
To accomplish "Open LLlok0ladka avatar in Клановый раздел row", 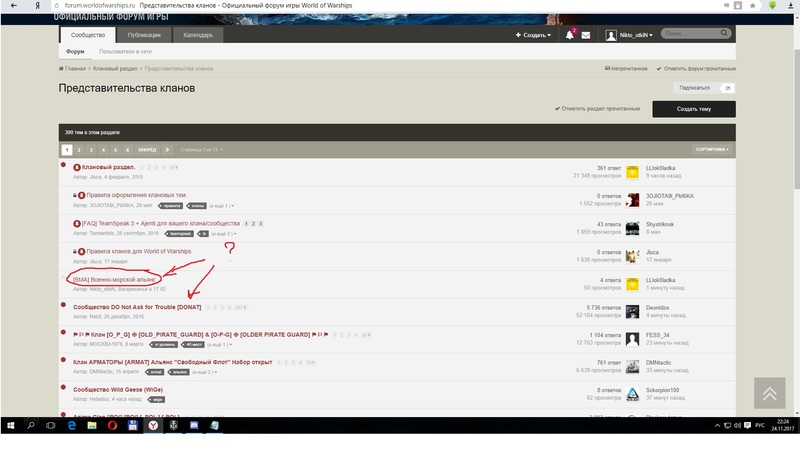I will [x=632, y=172].
